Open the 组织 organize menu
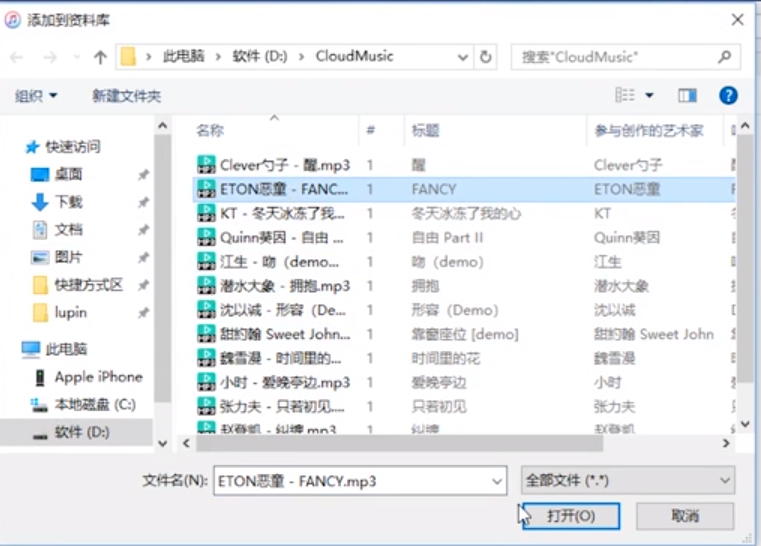Viewport: 761px width, 546px height. coord(36,96)
